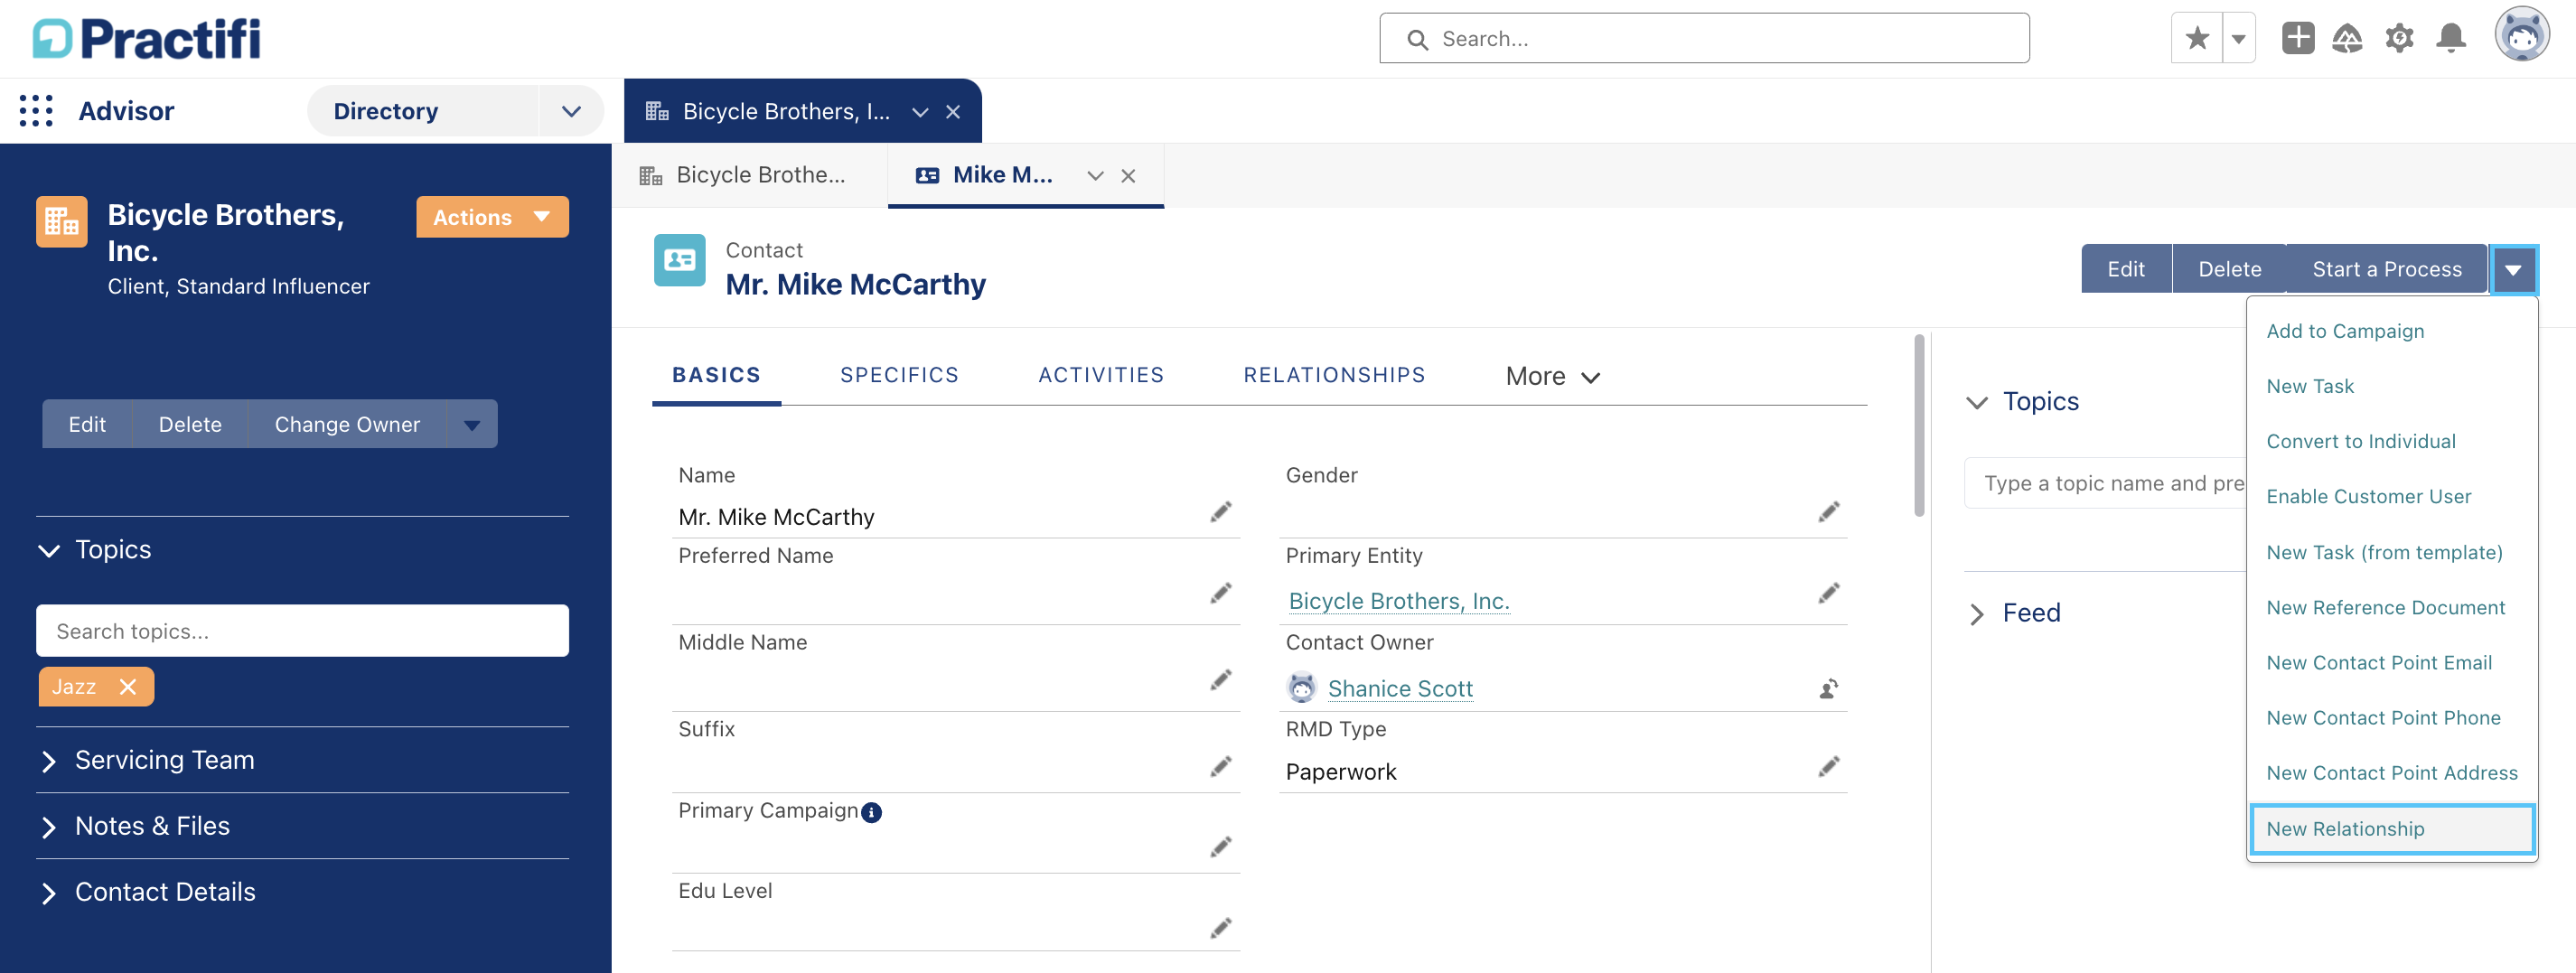Edit the Name field pencil icon
The height and width of the screenshot is (973, 2576).
(x=1220, y=513)
